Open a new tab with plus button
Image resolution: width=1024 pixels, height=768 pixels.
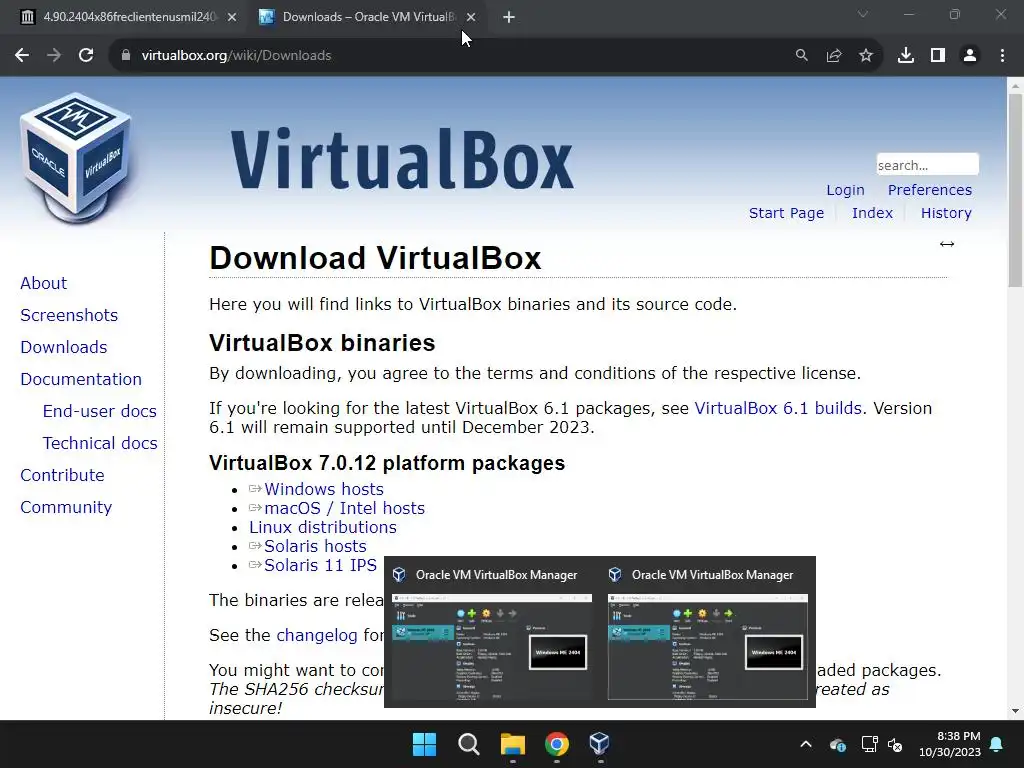(509, 17)
